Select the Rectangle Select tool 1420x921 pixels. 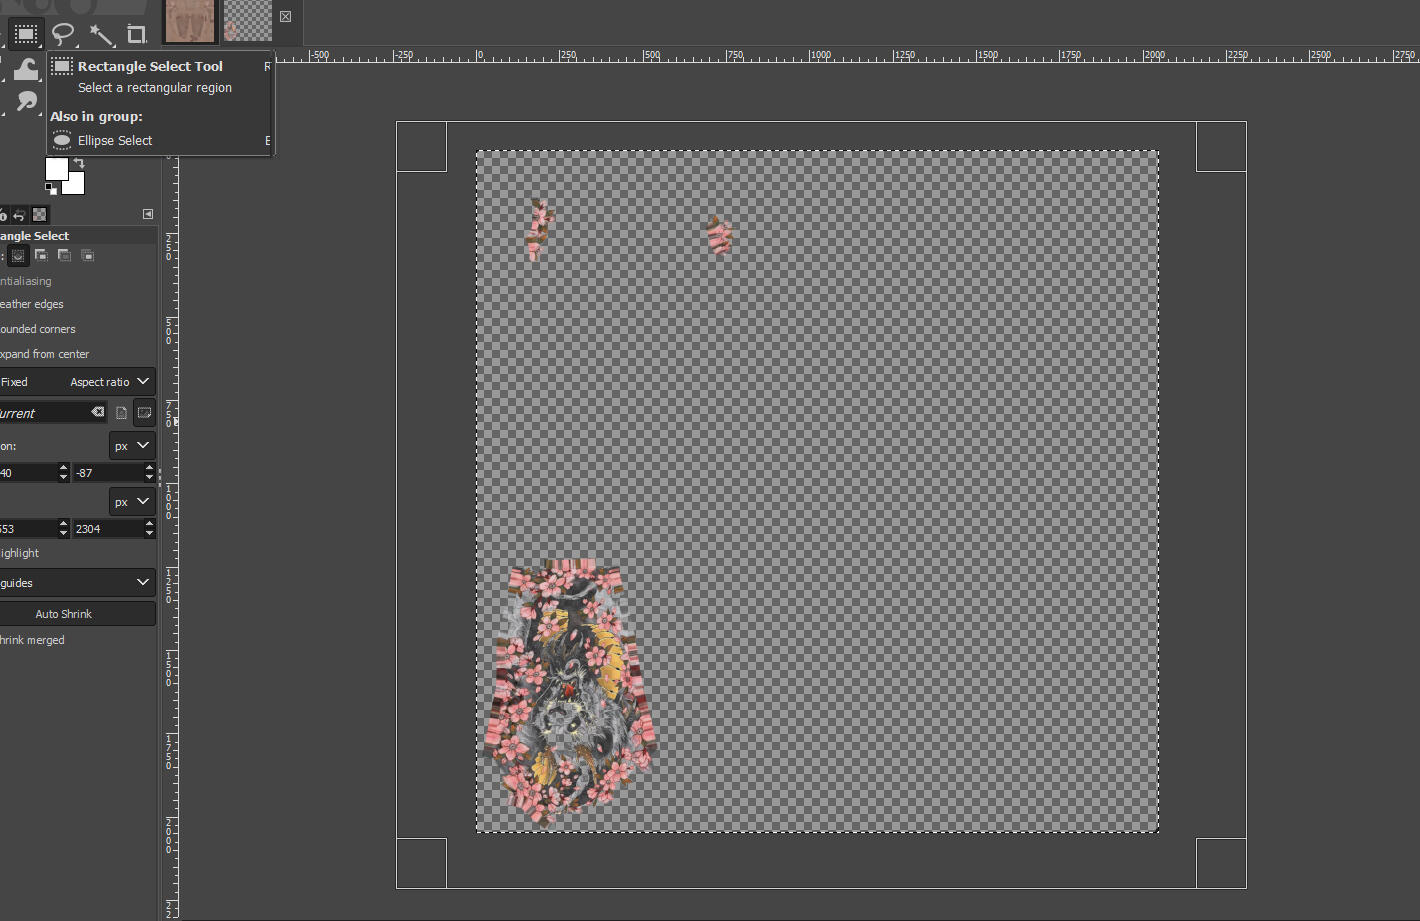(x=26, y=33)
